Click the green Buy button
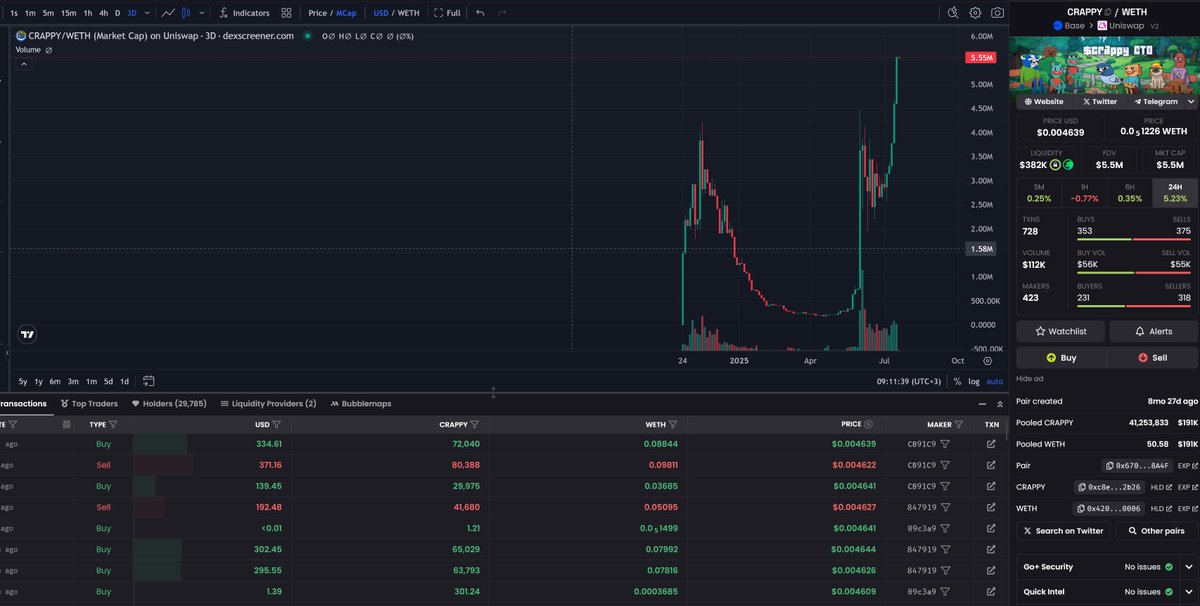 pyautogui.click(x=1060, y=357)
